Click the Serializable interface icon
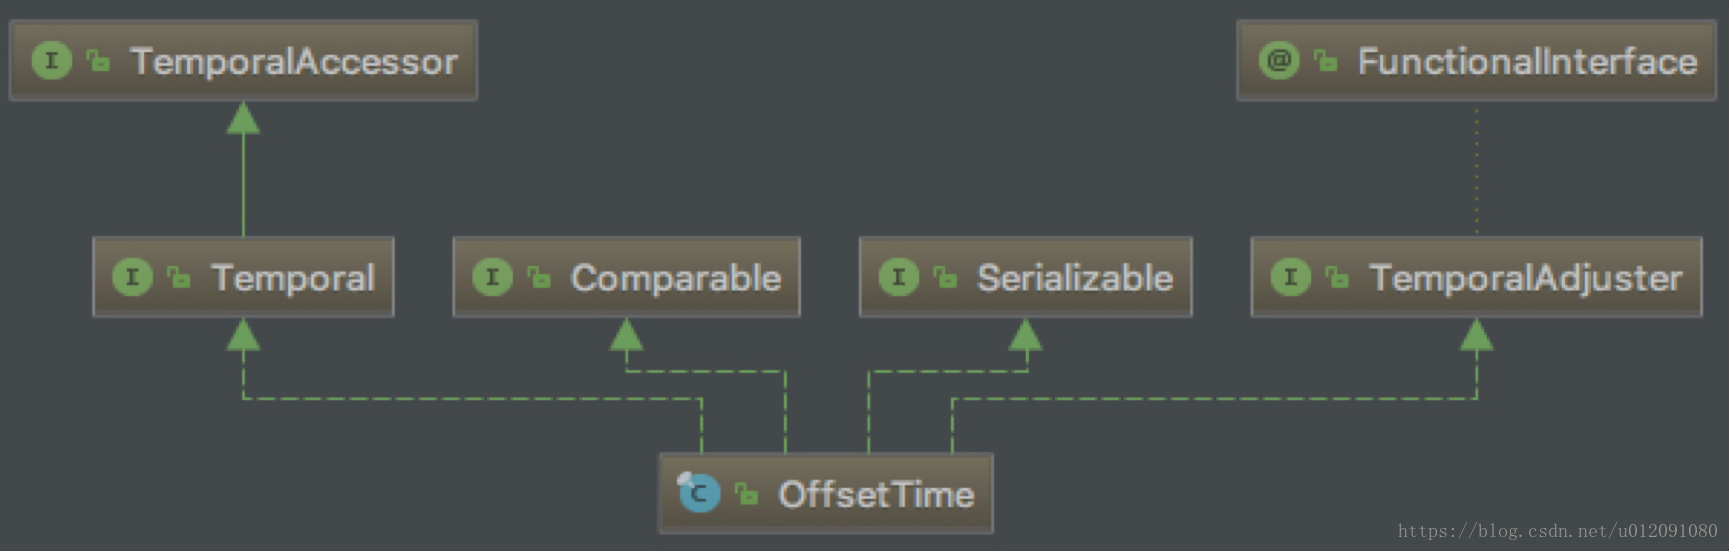1729x551 pixels. click(898, 277)
